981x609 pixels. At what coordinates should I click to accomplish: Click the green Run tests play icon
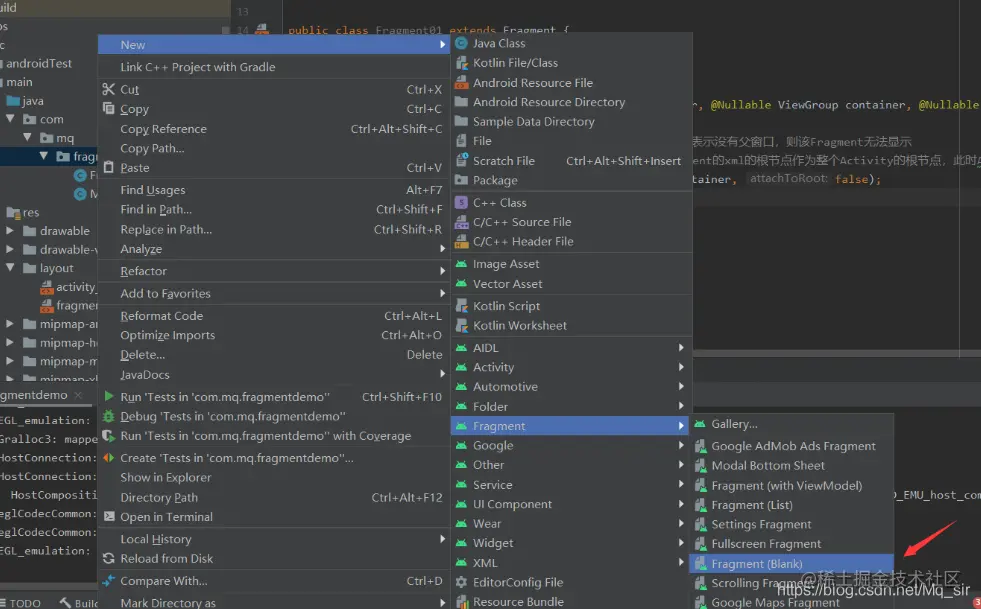point(109,396)
